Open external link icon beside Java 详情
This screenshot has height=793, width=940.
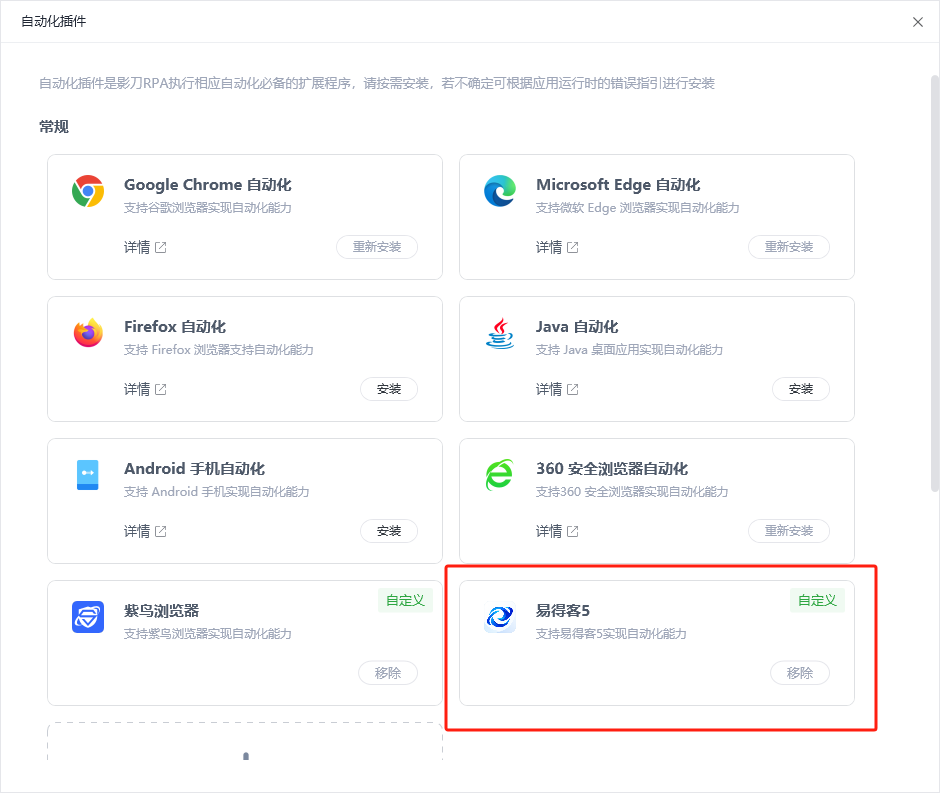(573, 390)
